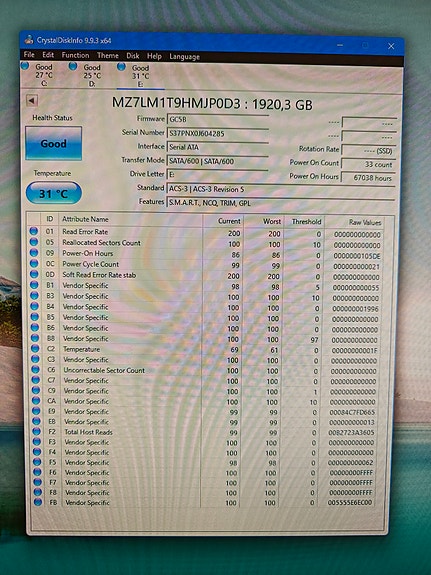
Task: Click the blue status icon for the Temperature attribute row
Action: click(x=35, y=348)
